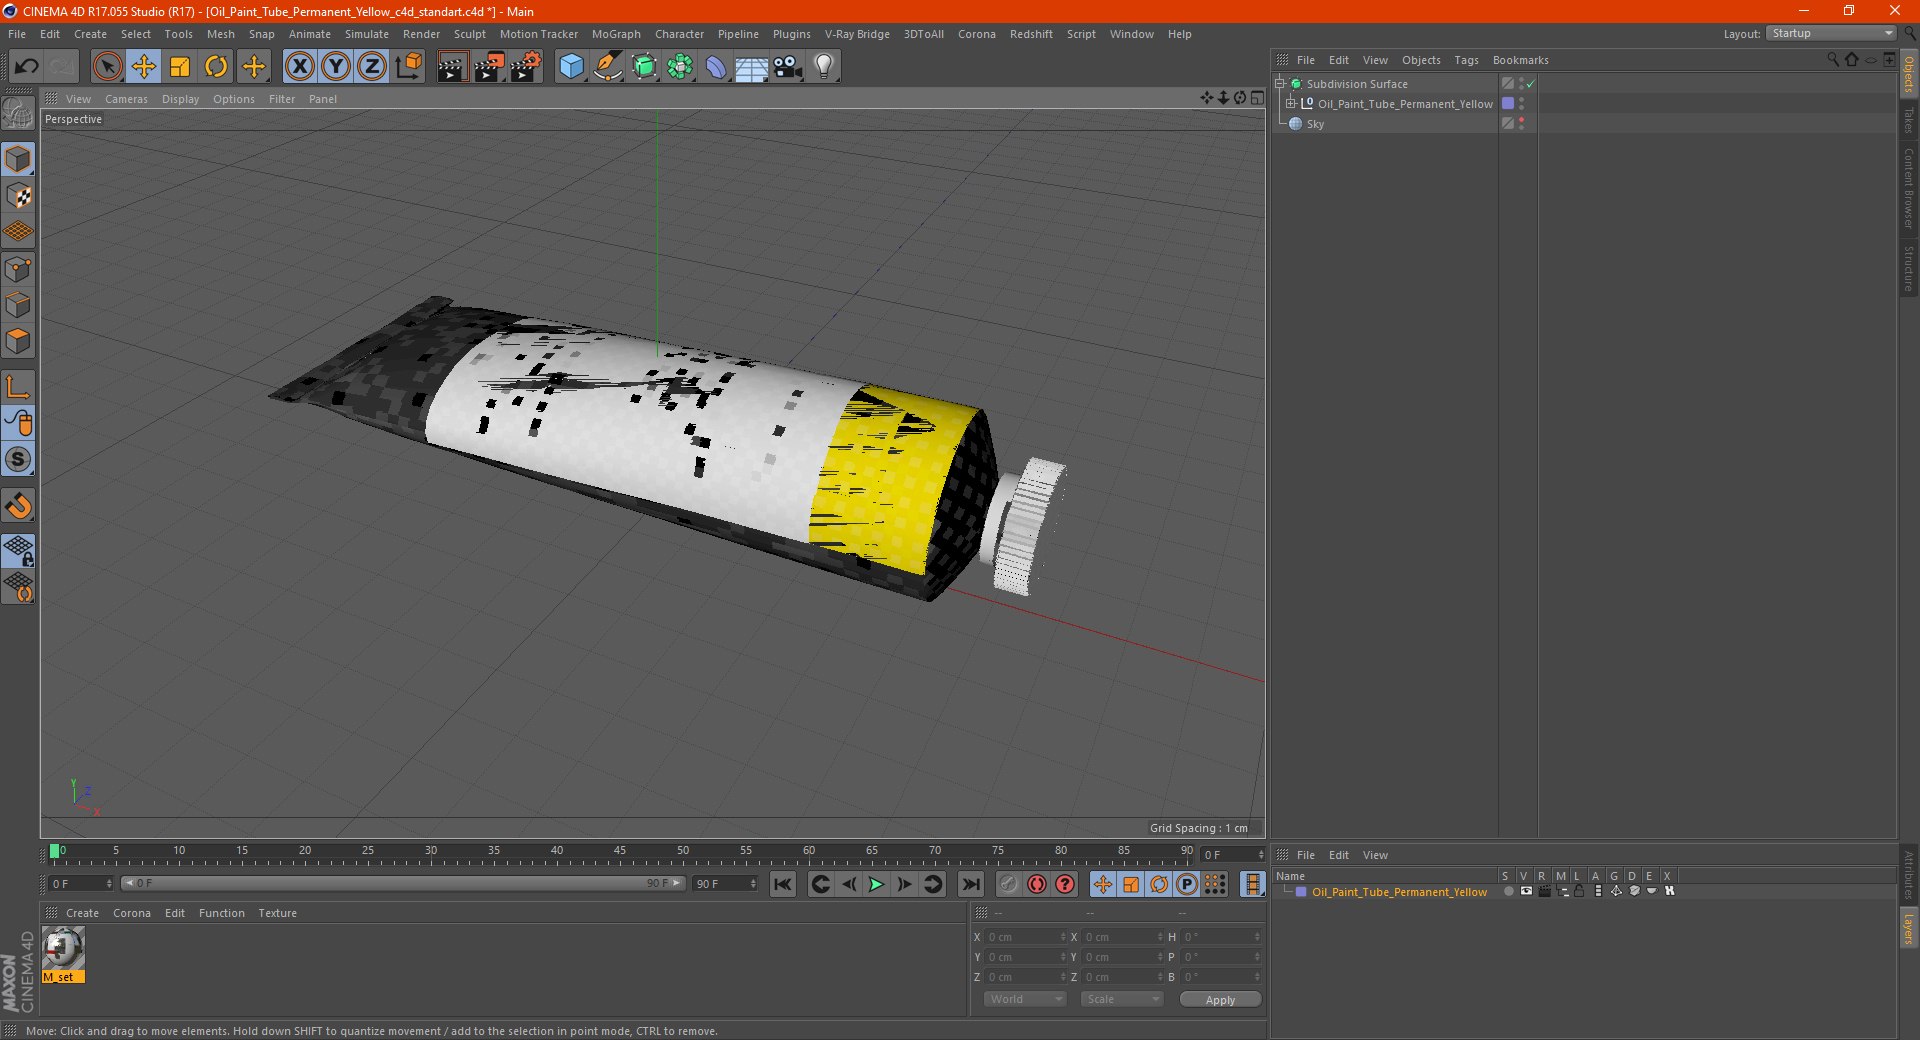Activate the Scale tool
The height and width of the screenshot is (1040, 1920).
click(180, 67)
